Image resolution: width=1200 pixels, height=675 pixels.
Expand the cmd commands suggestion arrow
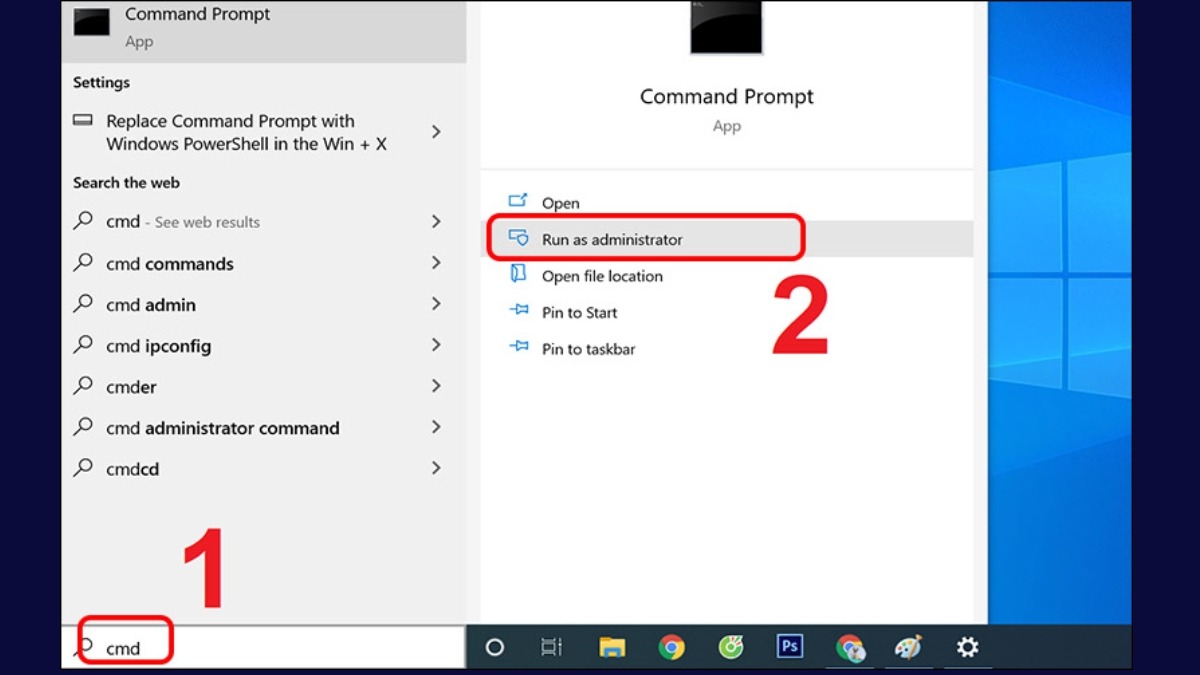(x=436, y=263)
